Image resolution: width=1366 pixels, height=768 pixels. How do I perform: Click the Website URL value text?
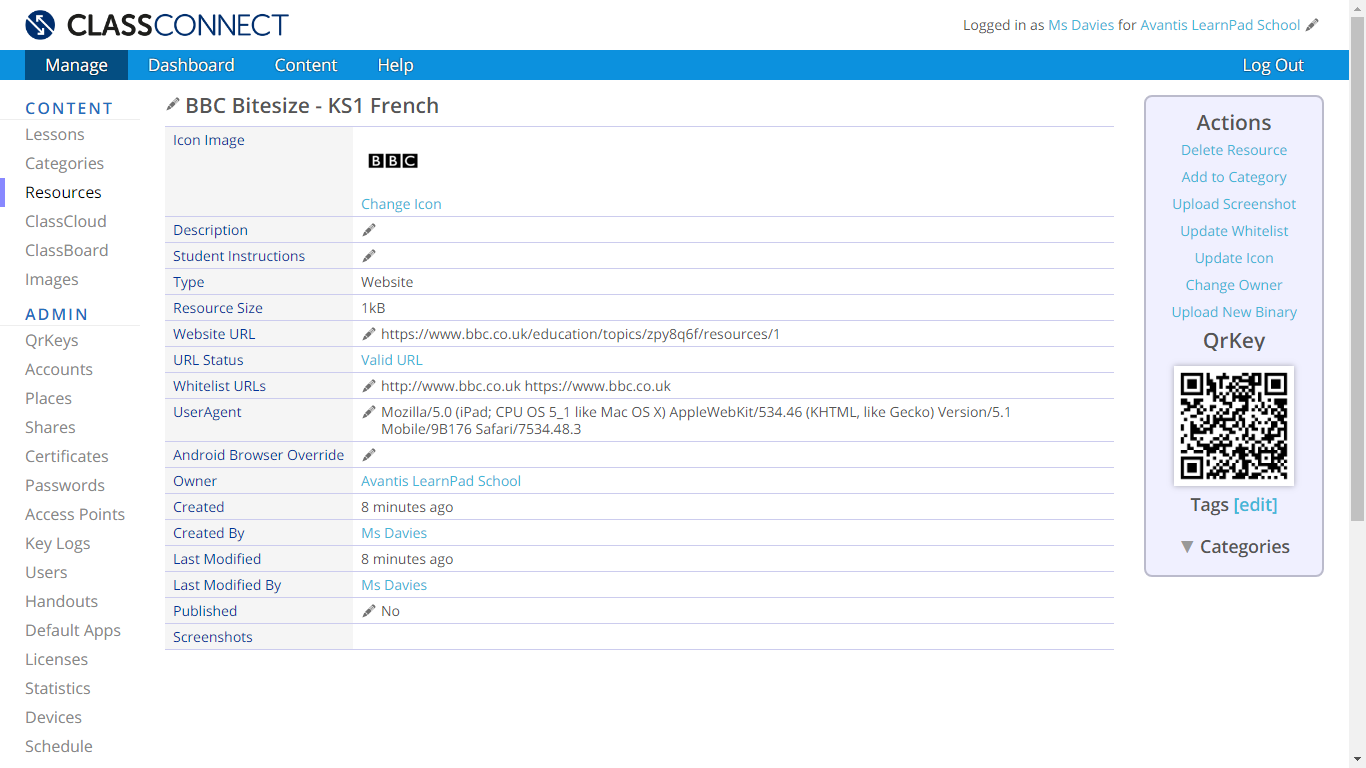point(580,334)
